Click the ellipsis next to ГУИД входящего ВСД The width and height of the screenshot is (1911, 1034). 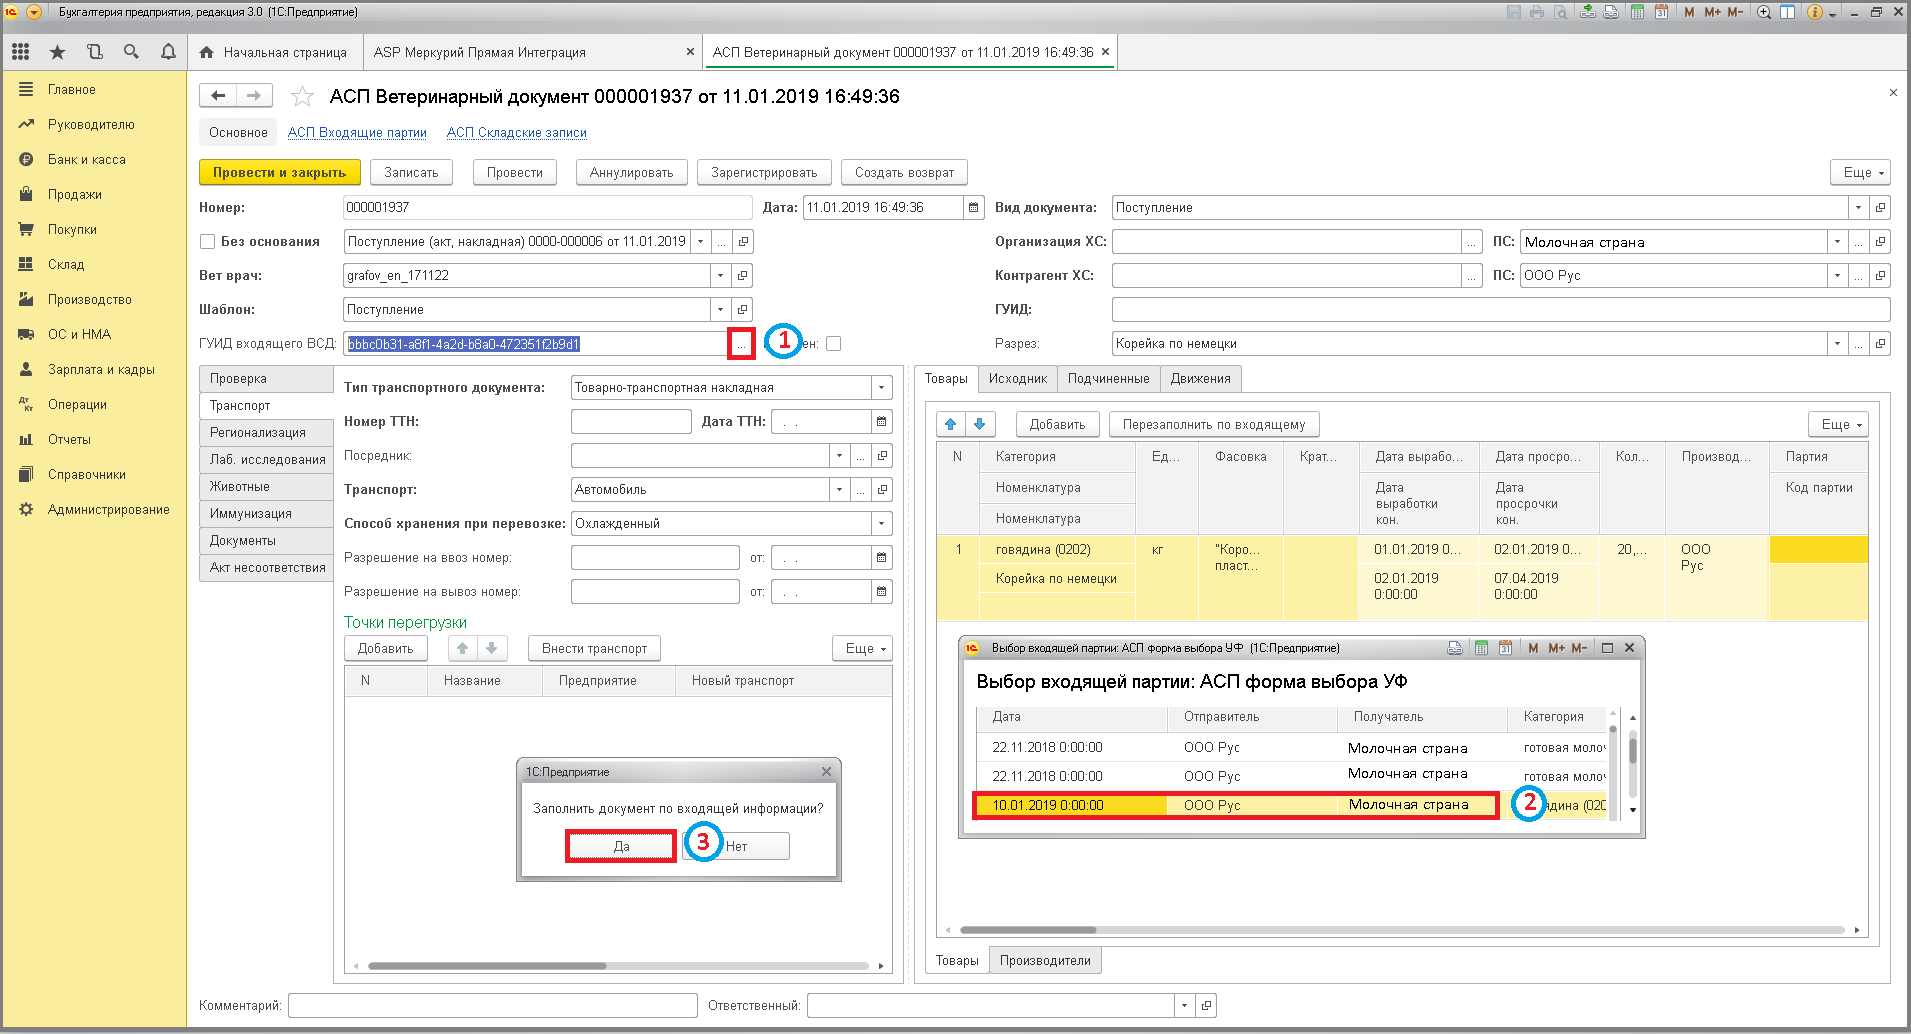[x=741, y=343]
